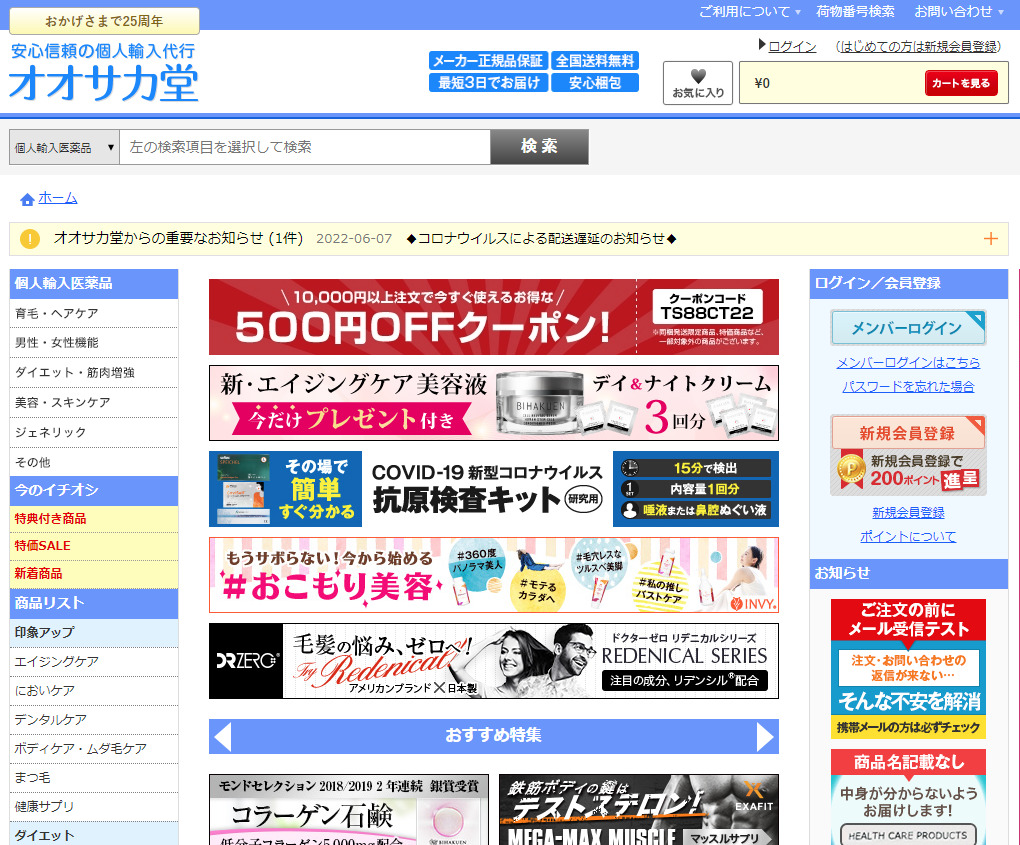Image resolution: width=1020 pixels, height=845 pixels.
Task: Click the 新規会員登録 200ポイント banner button
Action: [908, 456]
